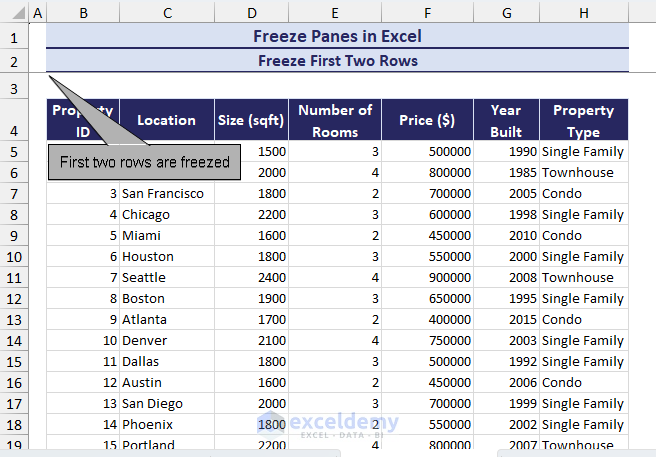Select column A header
The height and width of the screenshot is (457, 656).
38,13
